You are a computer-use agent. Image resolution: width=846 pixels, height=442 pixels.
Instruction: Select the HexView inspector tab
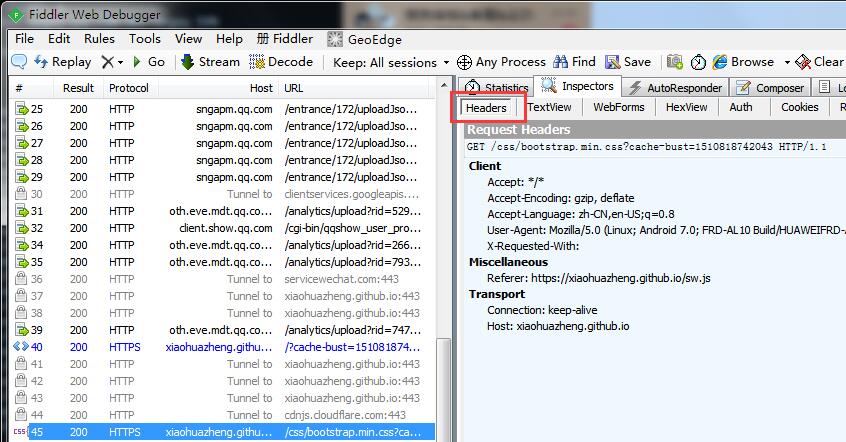pos(686,107)
